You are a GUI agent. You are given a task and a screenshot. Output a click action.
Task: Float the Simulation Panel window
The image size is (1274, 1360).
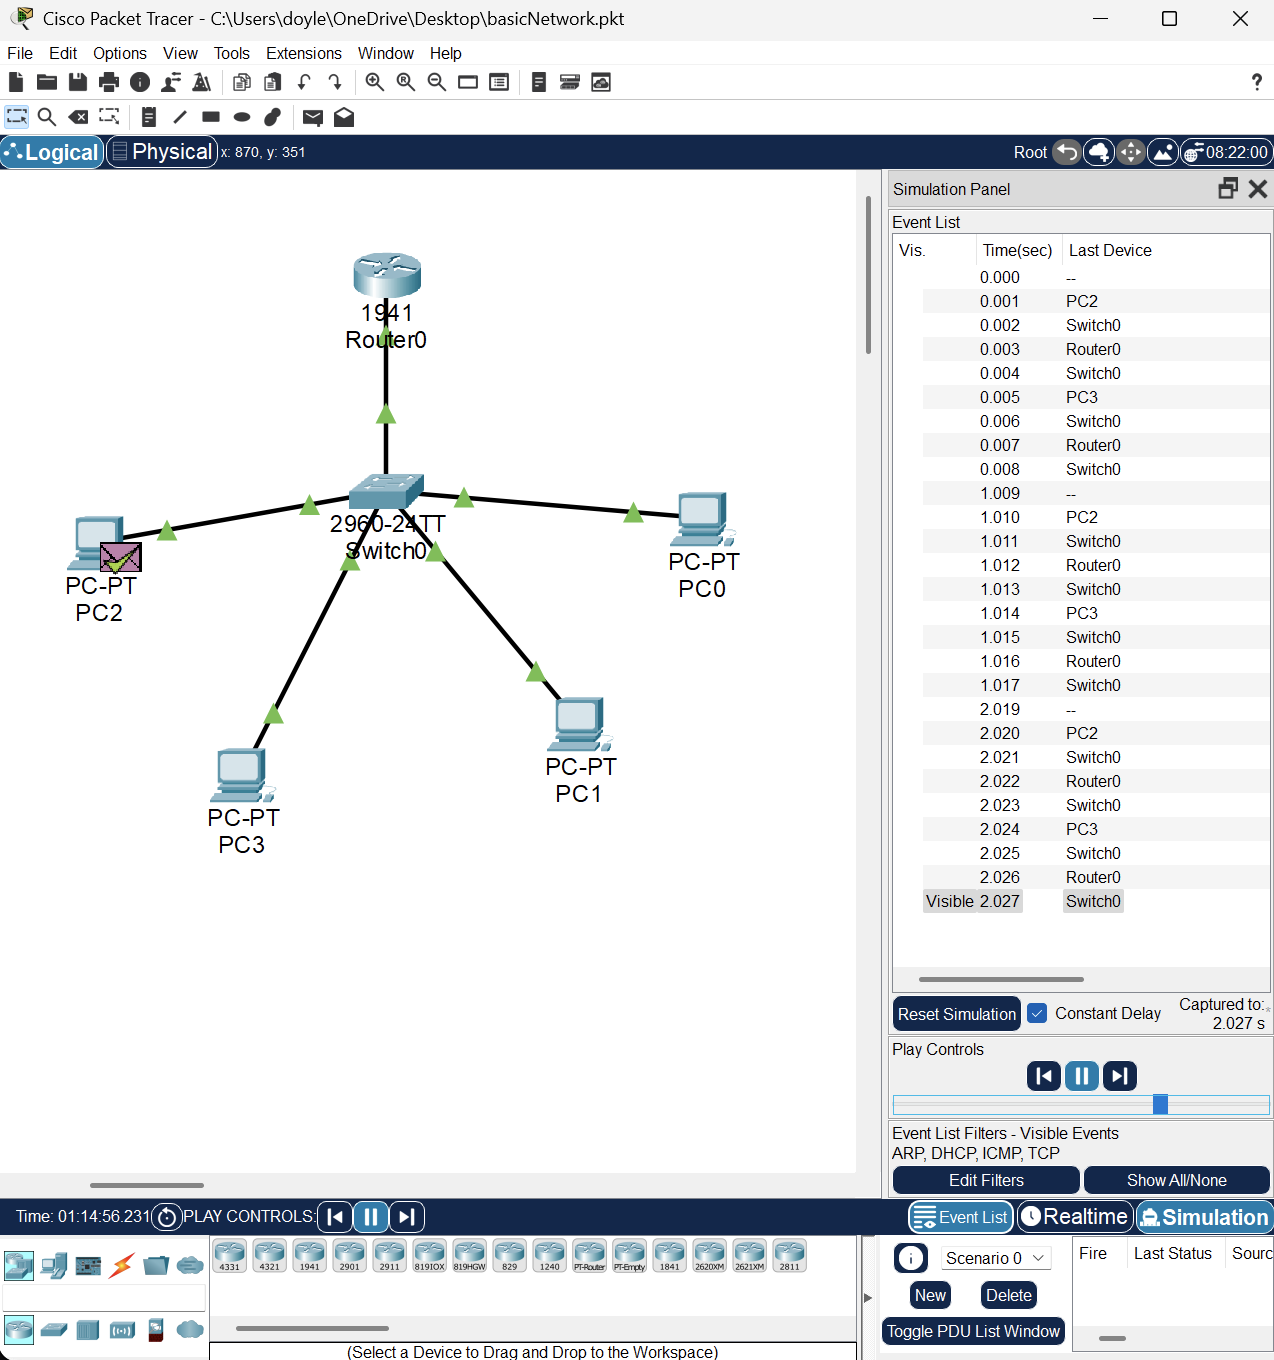[x=1228, y=188]
